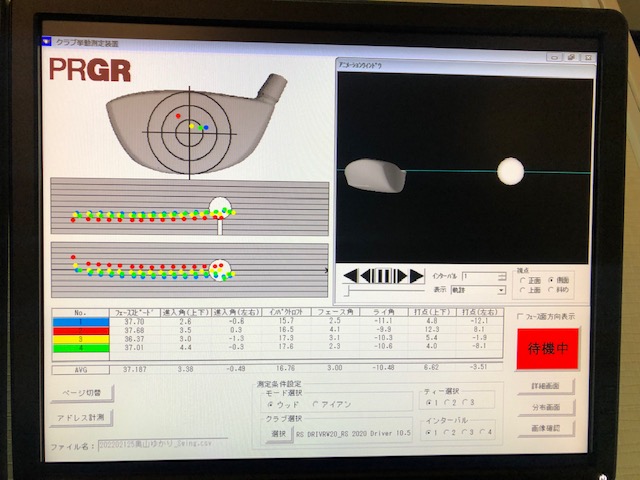
Task: Click the green shot 4 color swatch
Action: tap(81, 348)
